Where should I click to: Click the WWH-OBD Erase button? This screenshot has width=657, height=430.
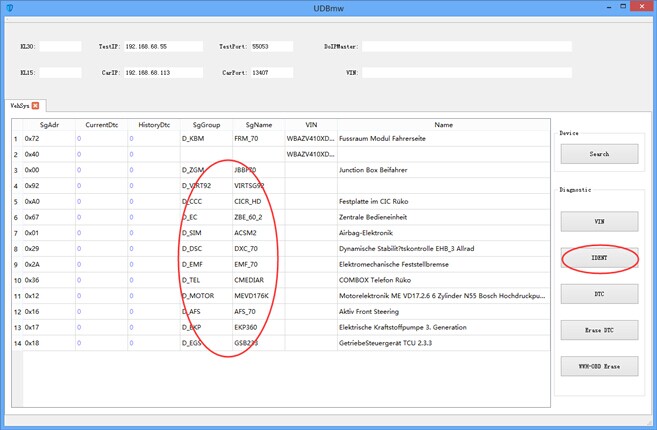coord(599,366)
